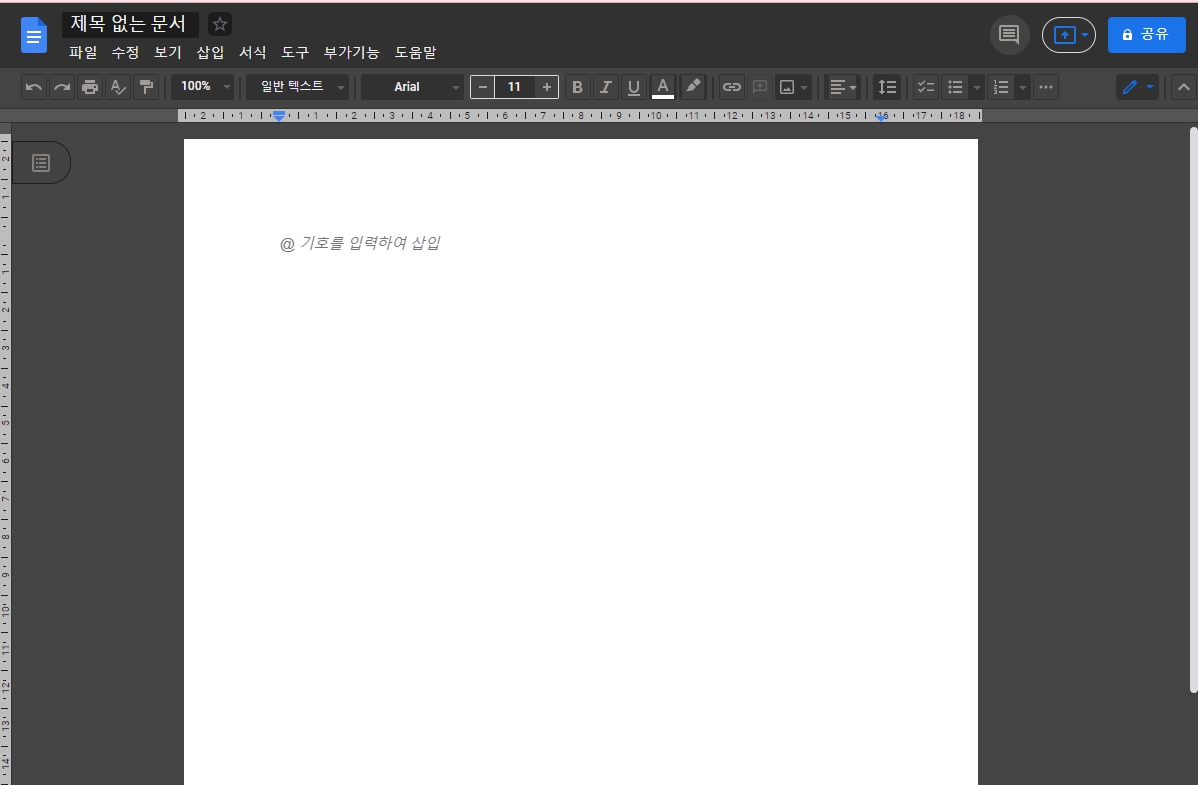Viewport: 1198px width, 785px height.
Task: Insert an image
Action: [788, 87]
